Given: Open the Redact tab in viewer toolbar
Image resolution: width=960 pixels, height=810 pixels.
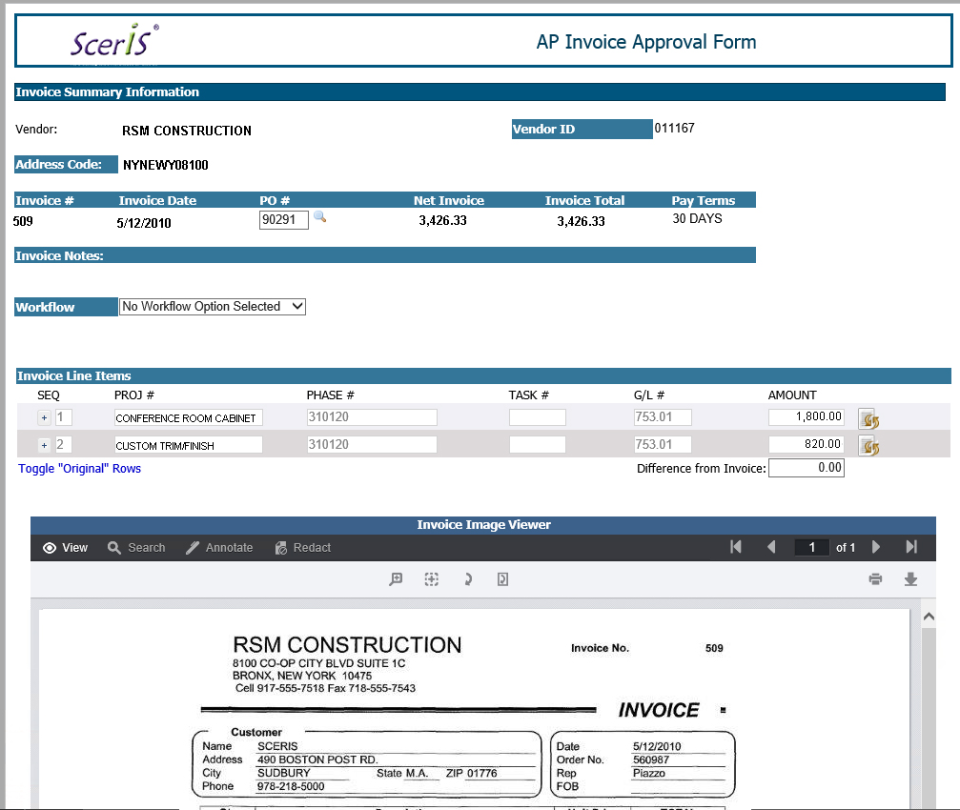Looking at the screenshot, I should coord(303,548).
